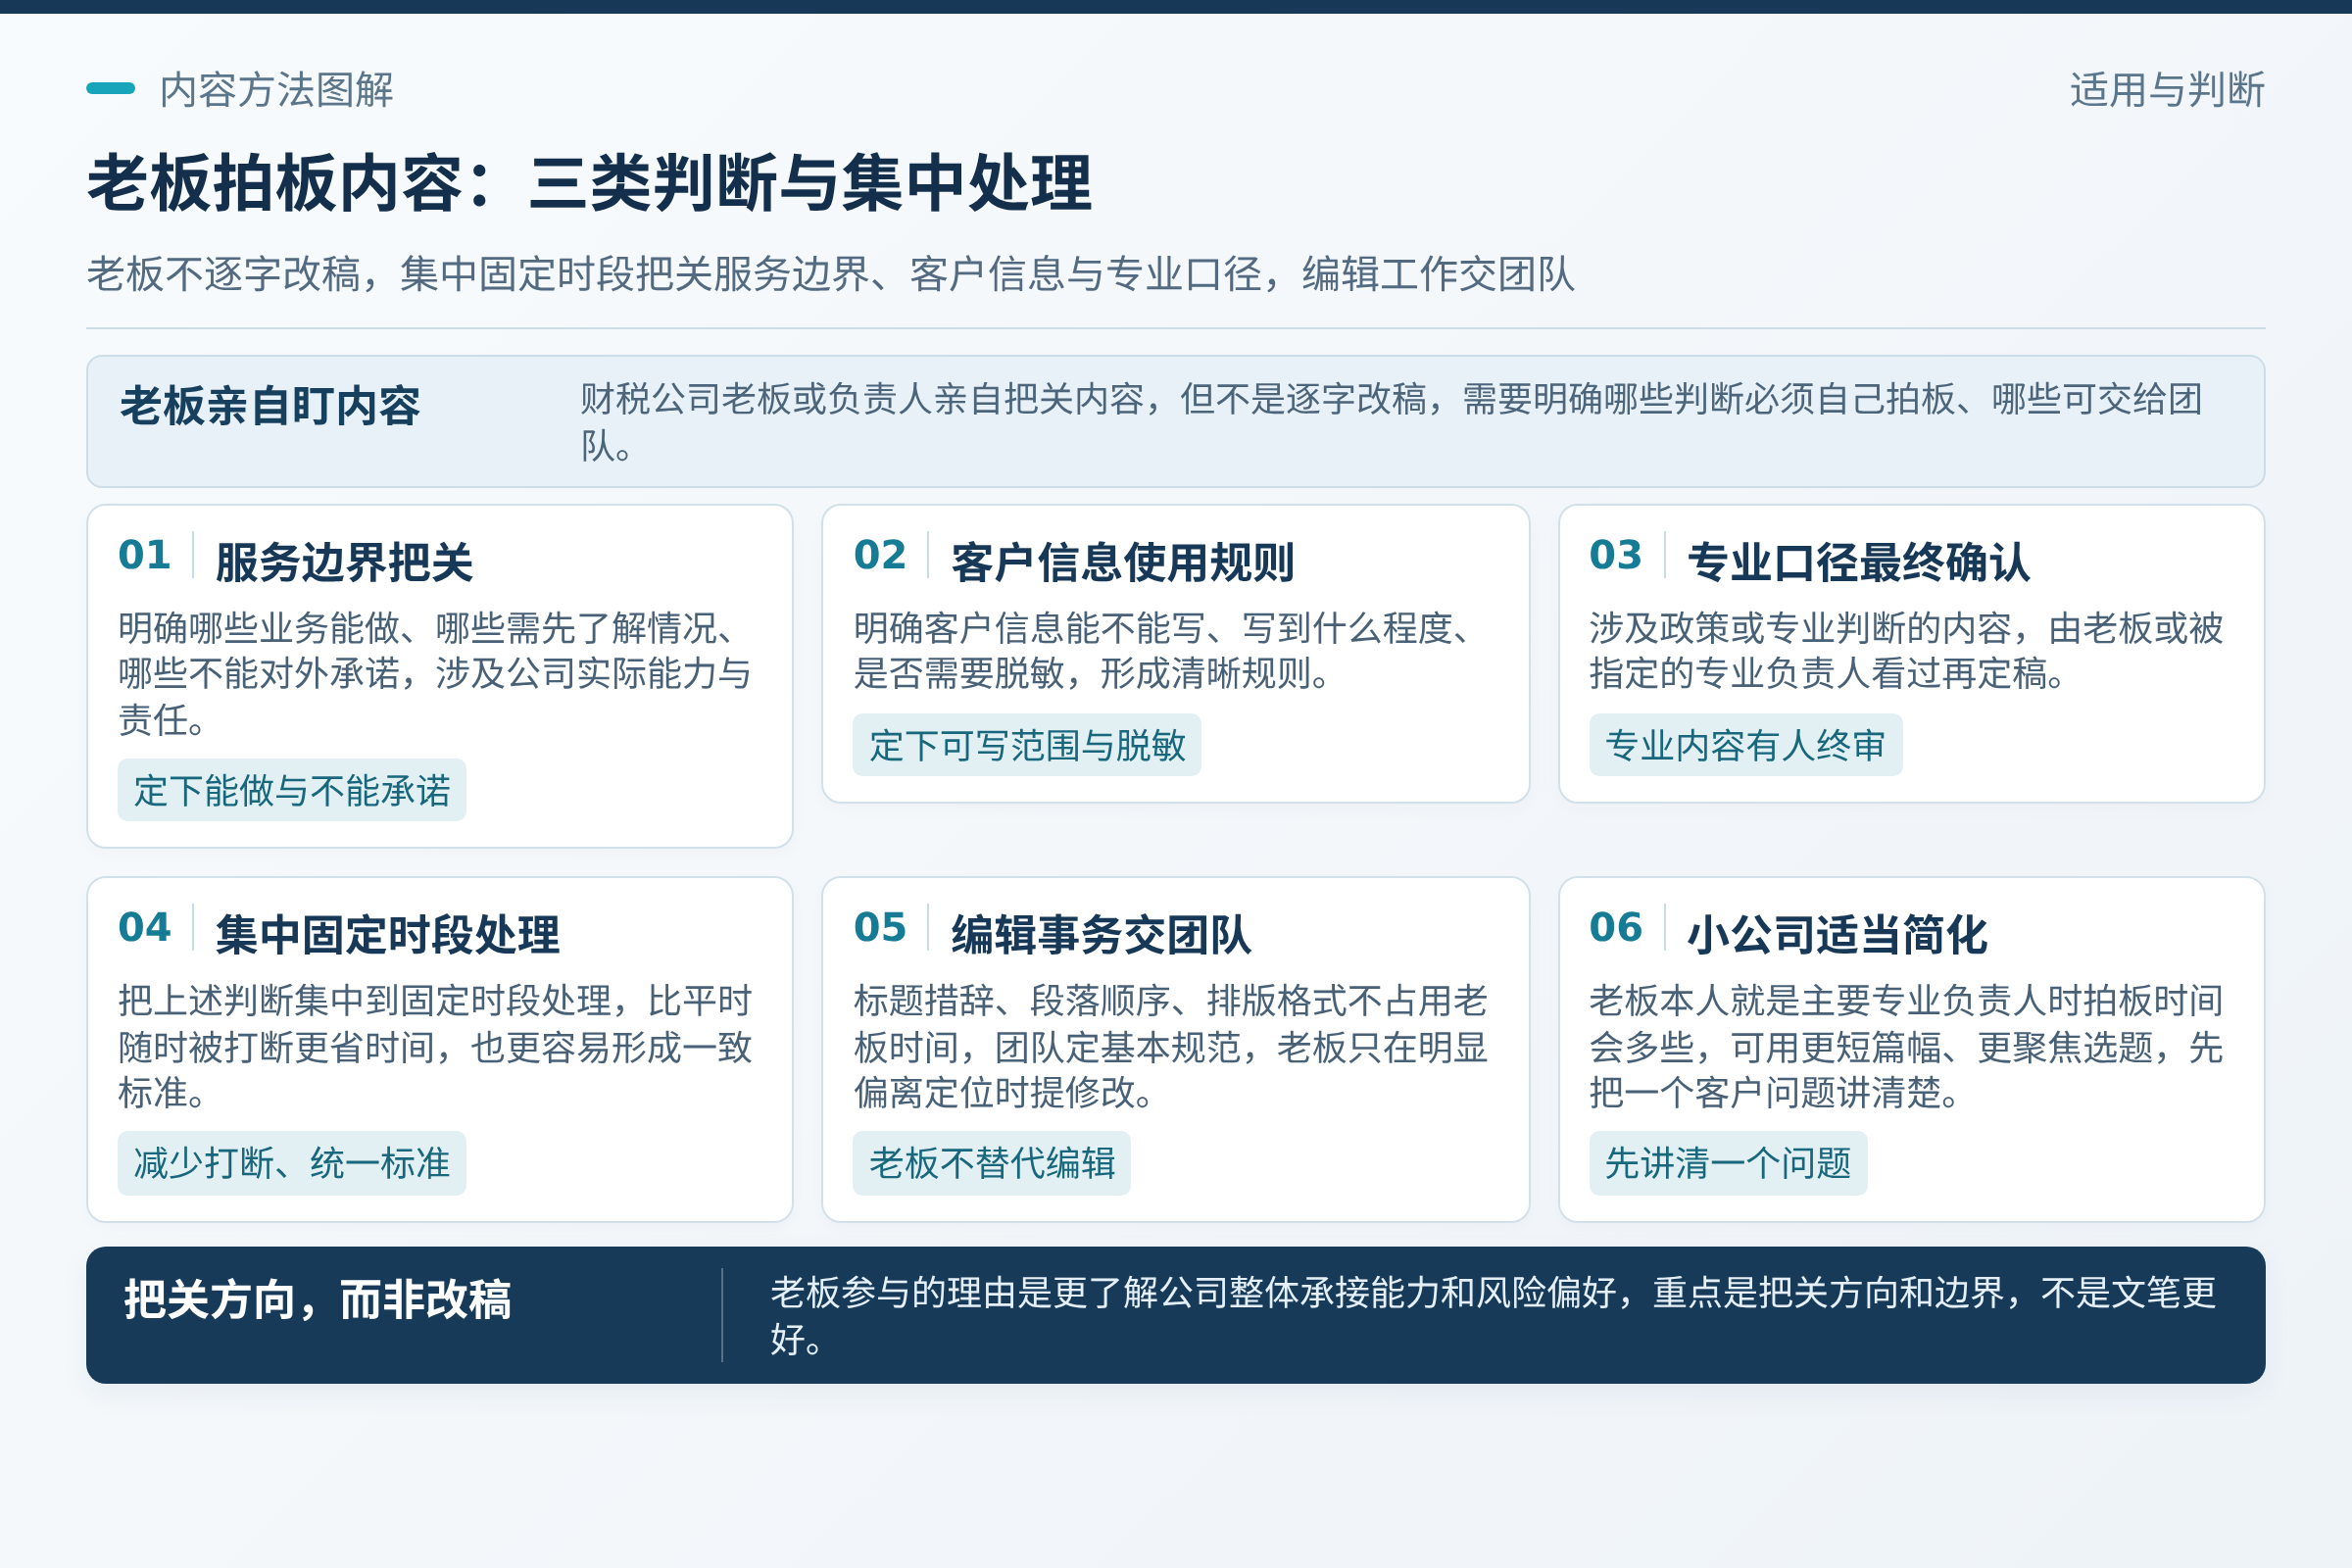Viewport: 2352px width, 1568px height.
Task: Click the number 03 on the third card
Action: coord(1616,555)
